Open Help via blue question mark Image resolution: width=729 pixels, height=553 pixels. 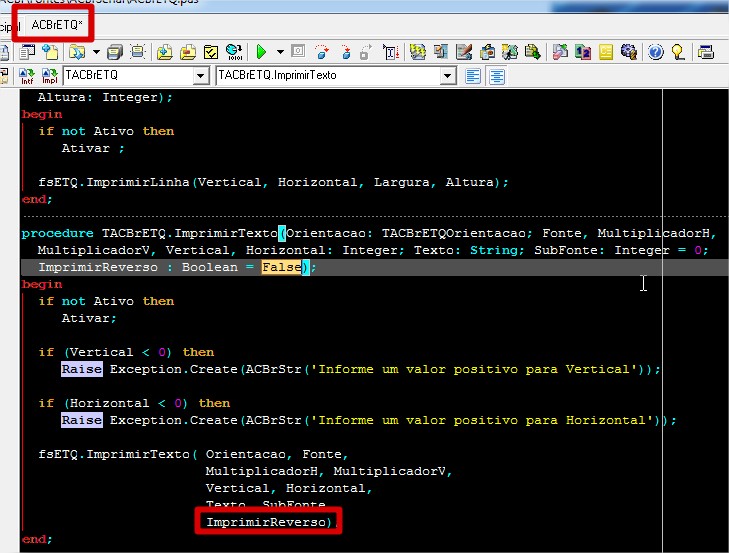656,52
